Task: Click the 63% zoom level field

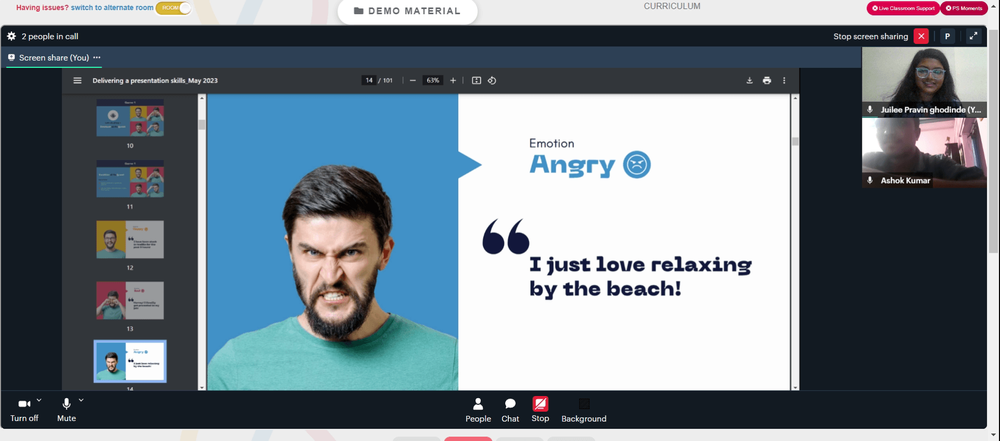Action: [433, 80]
